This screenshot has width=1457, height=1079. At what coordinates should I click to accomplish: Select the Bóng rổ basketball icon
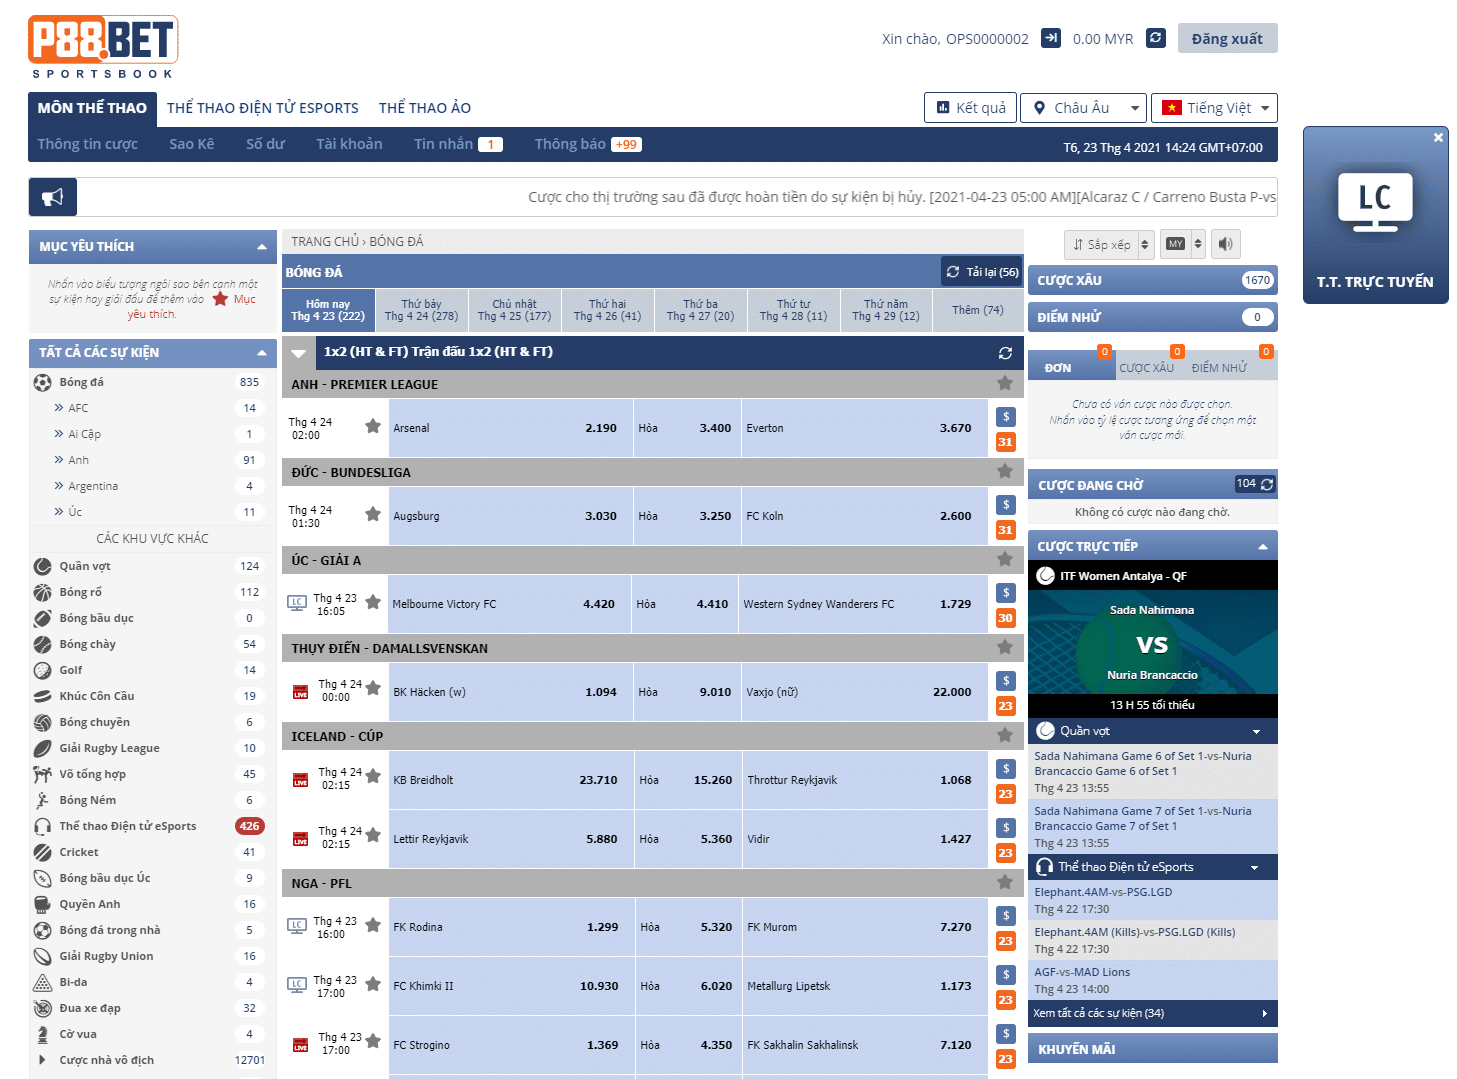42,592
